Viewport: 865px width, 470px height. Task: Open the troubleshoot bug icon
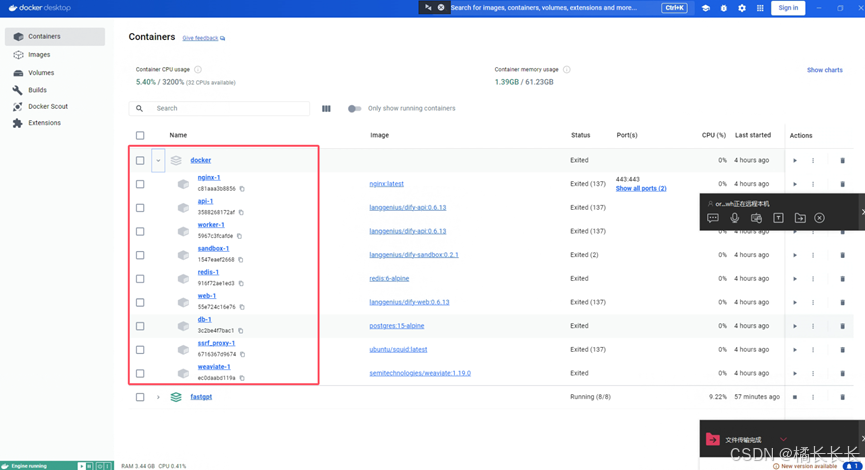[724, 8]
